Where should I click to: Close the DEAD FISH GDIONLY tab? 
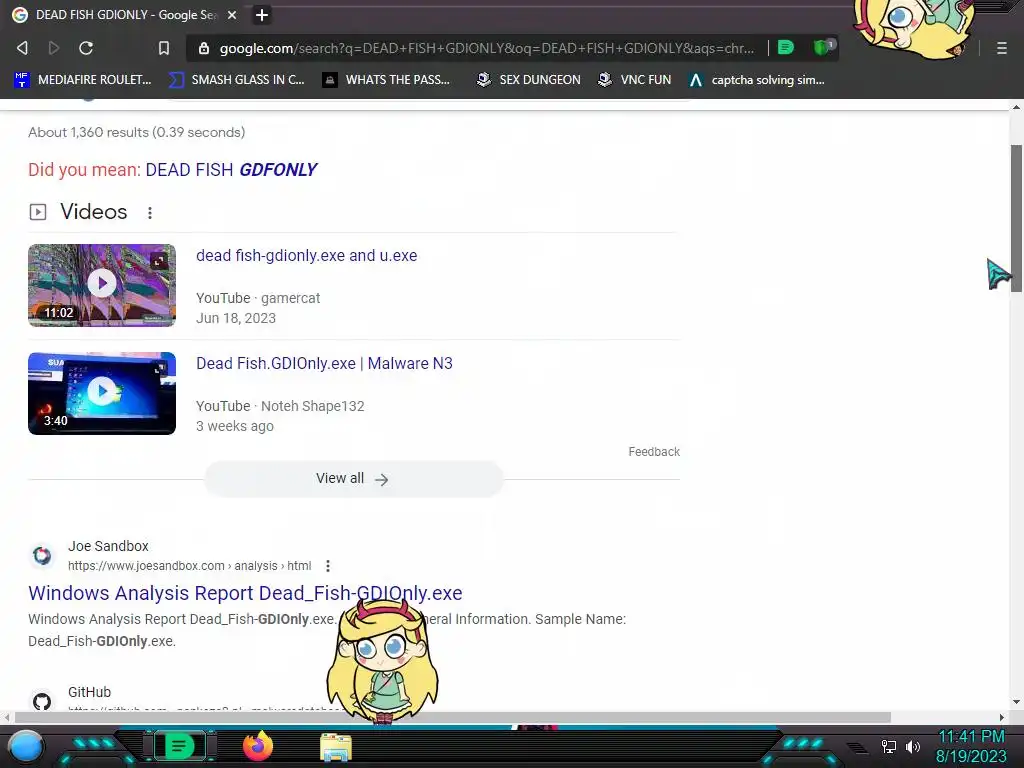coord(232,15)
